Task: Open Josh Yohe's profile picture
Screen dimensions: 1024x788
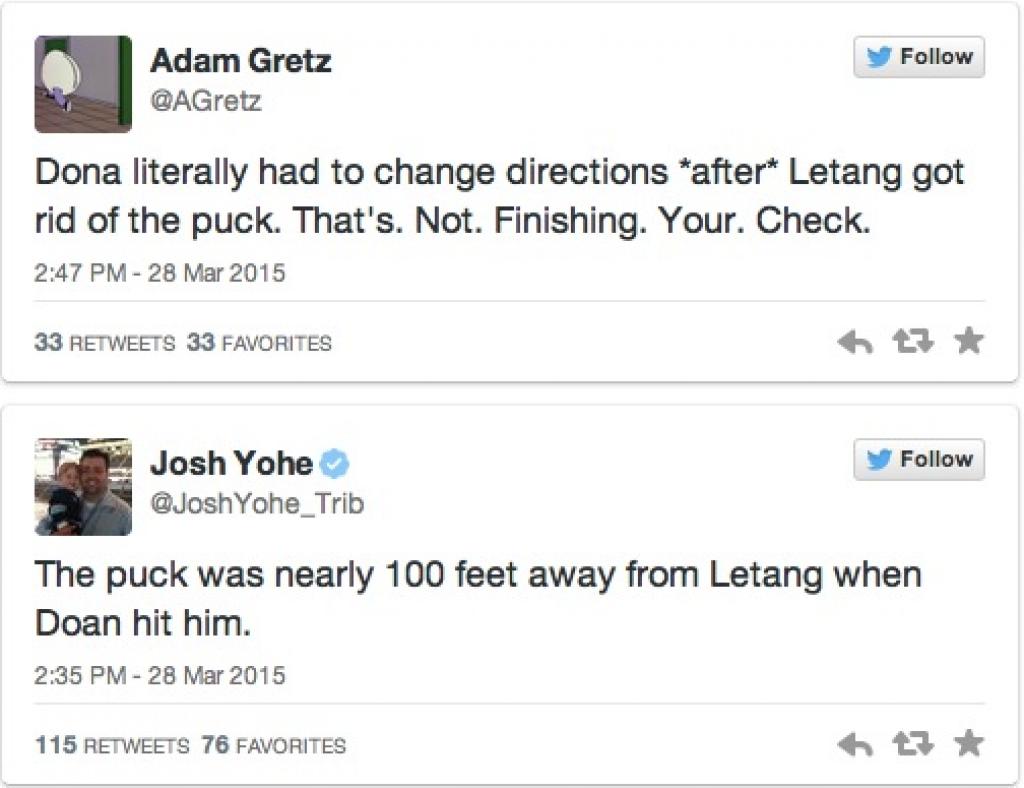Action: click(83, 486)
